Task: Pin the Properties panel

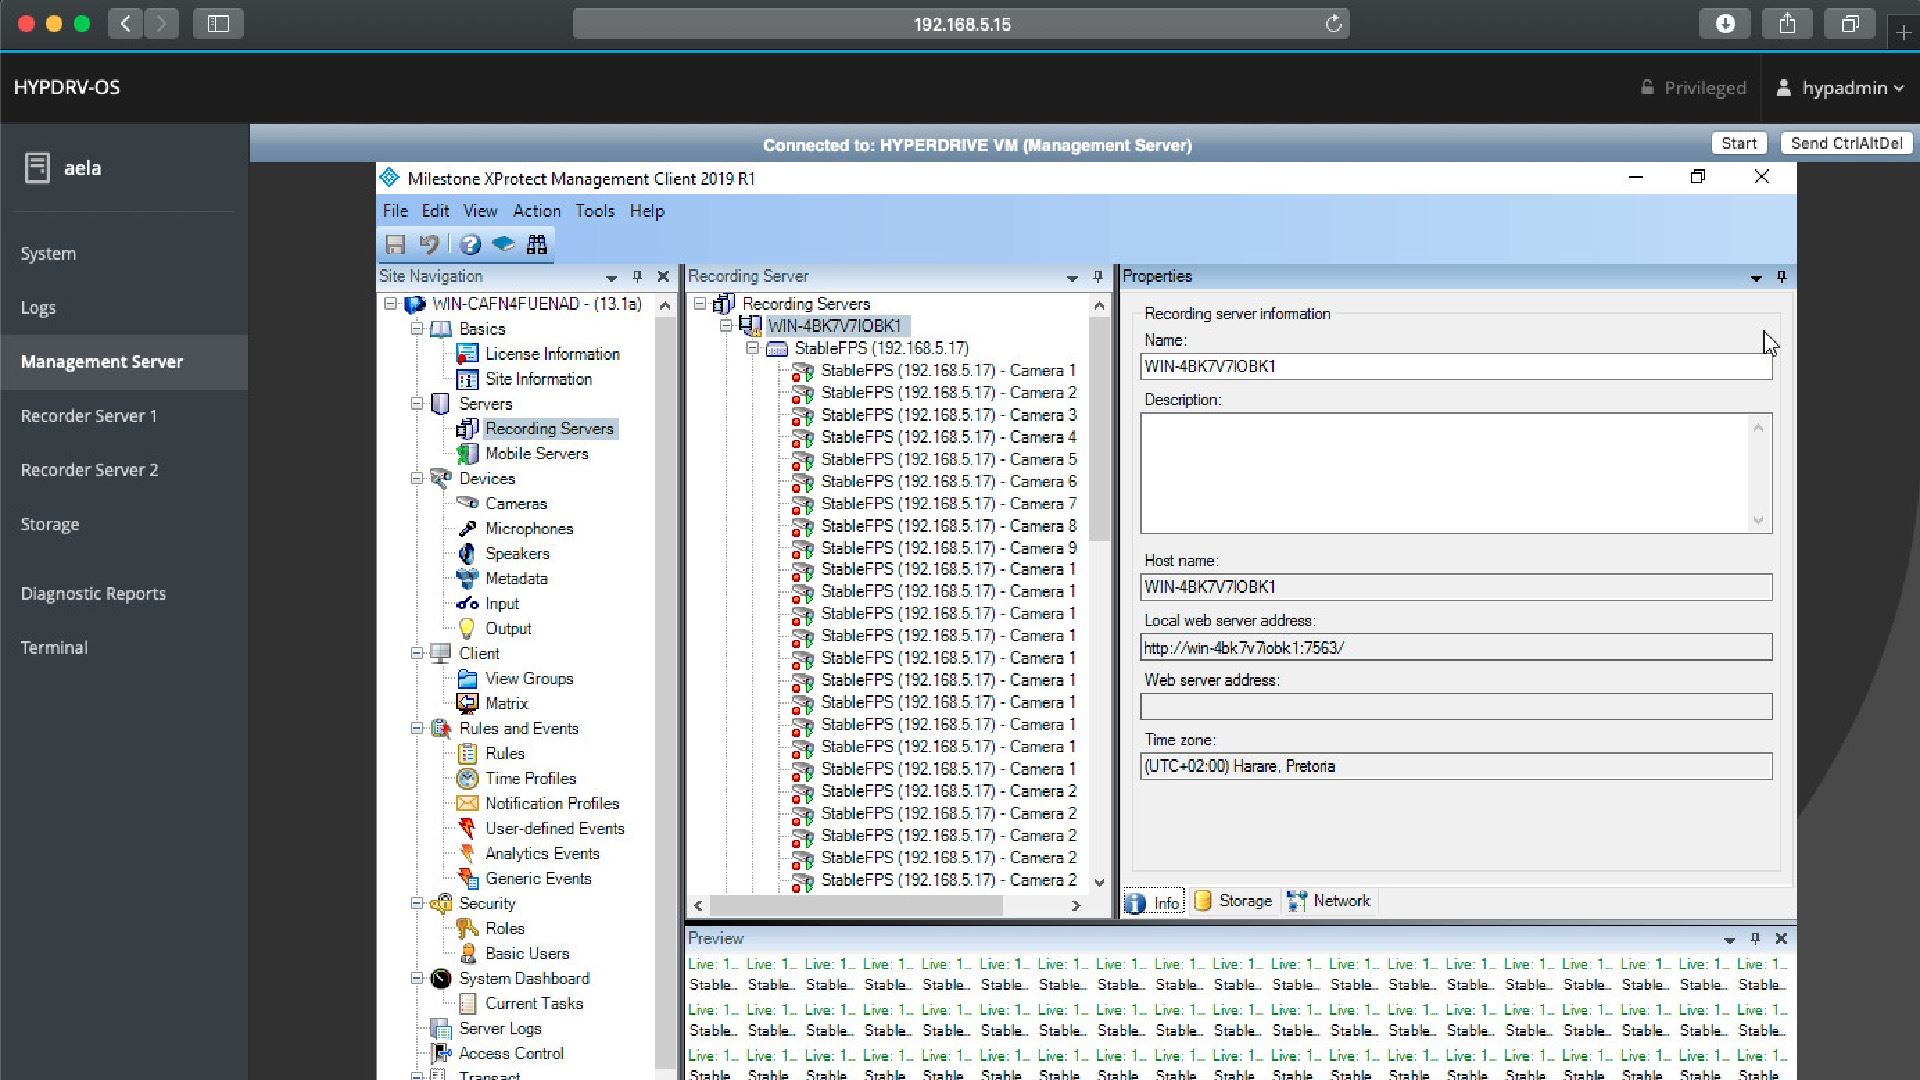Action: click(x=1781, y=277)
